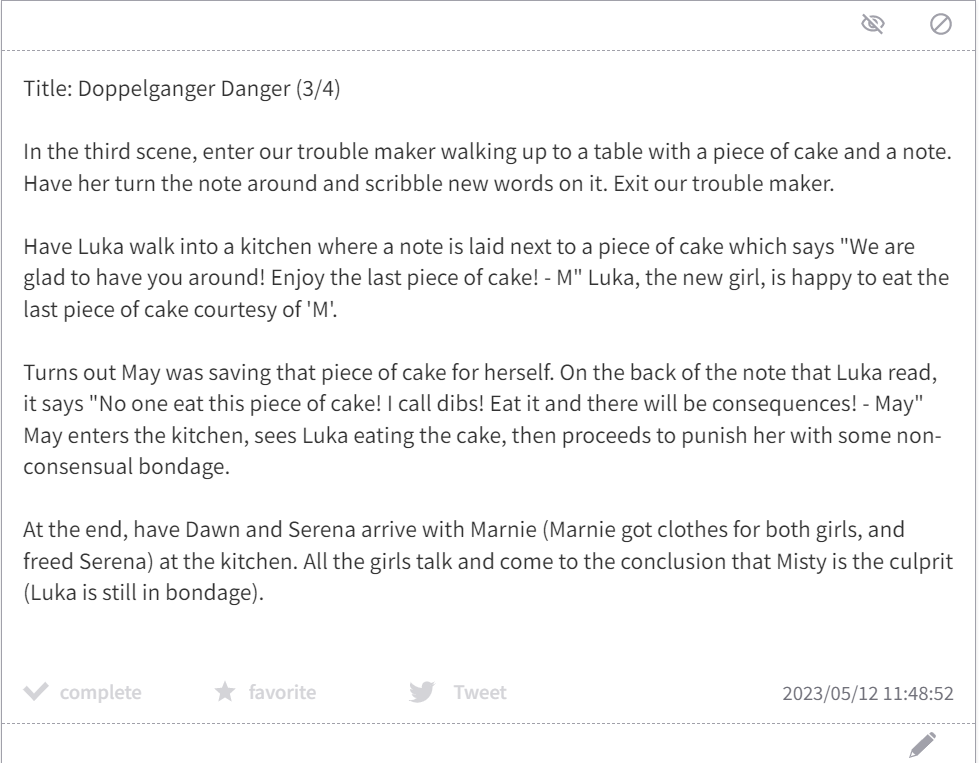Click the paragraph starting 'Have Luka walk'
This screenshot has width=979, height=763.
[486, 278]
